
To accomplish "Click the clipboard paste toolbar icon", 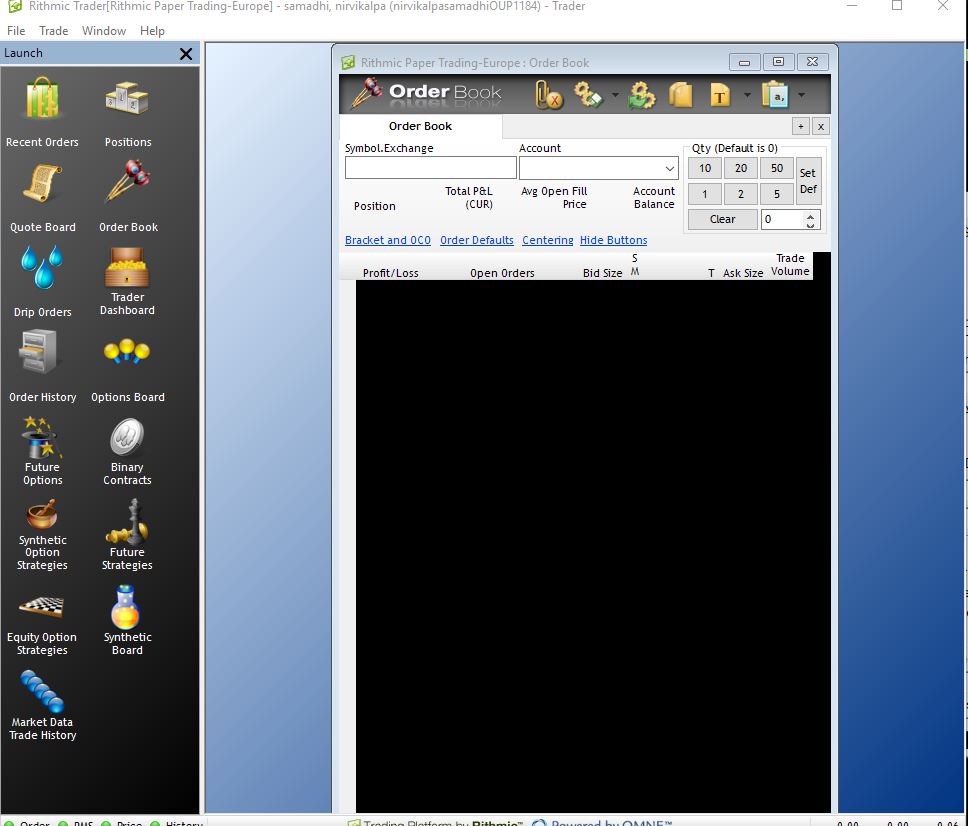I will (774, 95).
